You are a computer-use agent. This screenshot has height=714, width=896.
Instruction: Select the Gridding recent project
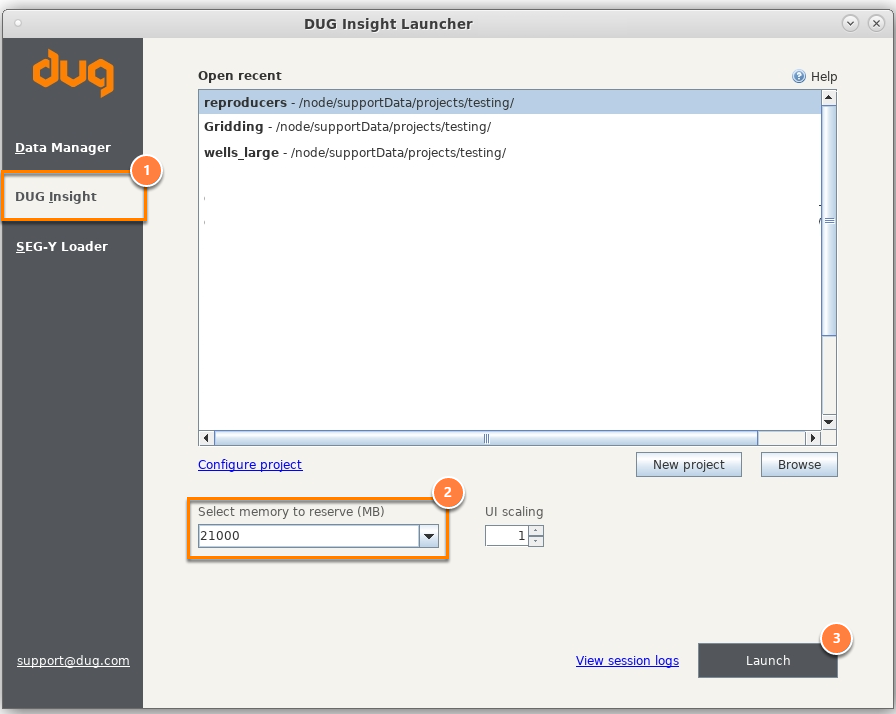click(x=510, y=127)
